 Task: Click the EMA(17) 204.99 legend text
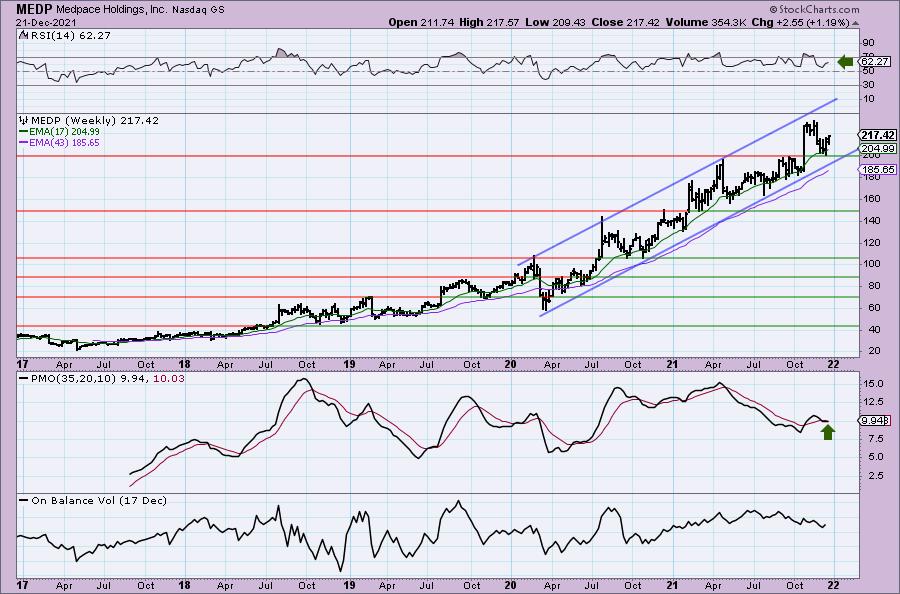[x=64, y=132]
